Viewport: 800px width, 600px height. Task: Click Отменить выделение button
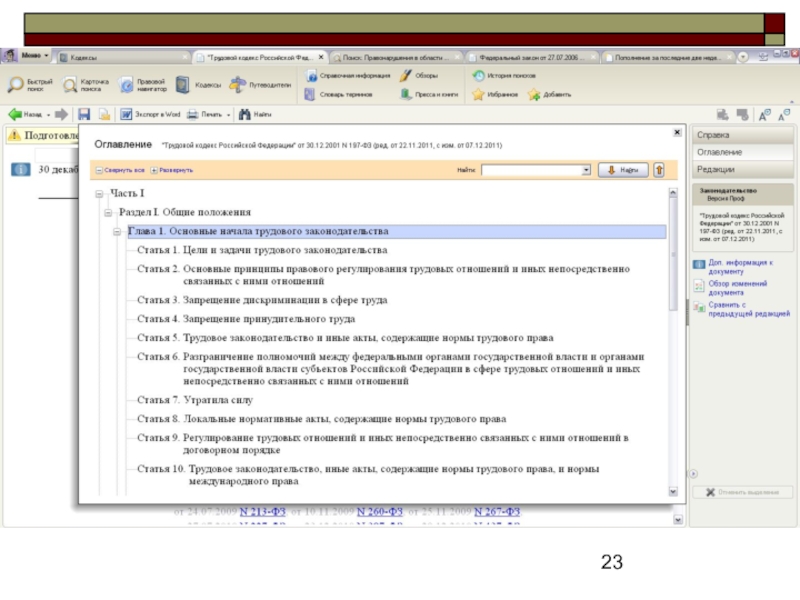click(742, 492)
